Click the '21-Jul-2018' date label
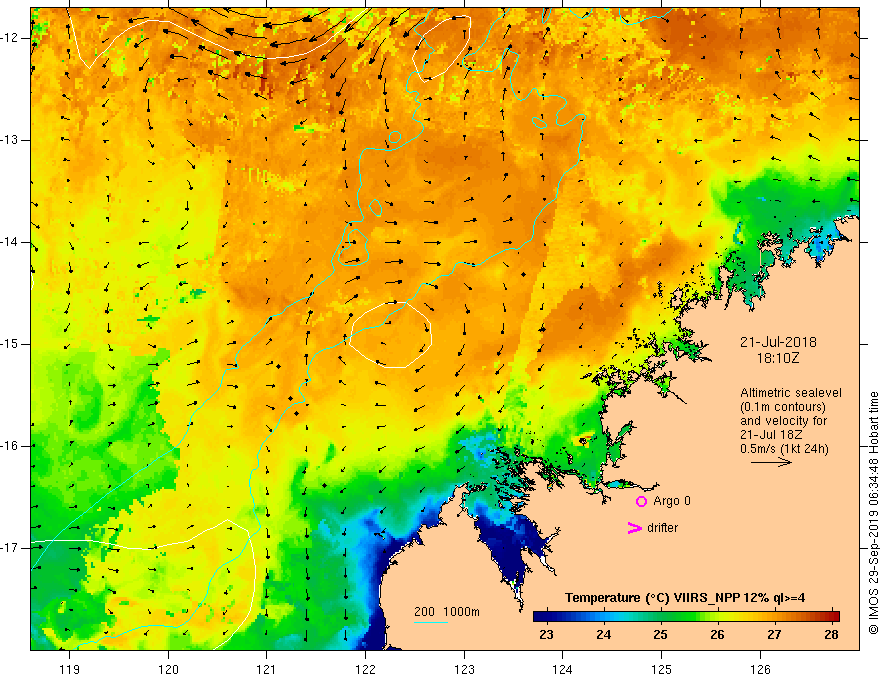Image resolution: width=880 pixels, height=680 pixels. [778, 342]
